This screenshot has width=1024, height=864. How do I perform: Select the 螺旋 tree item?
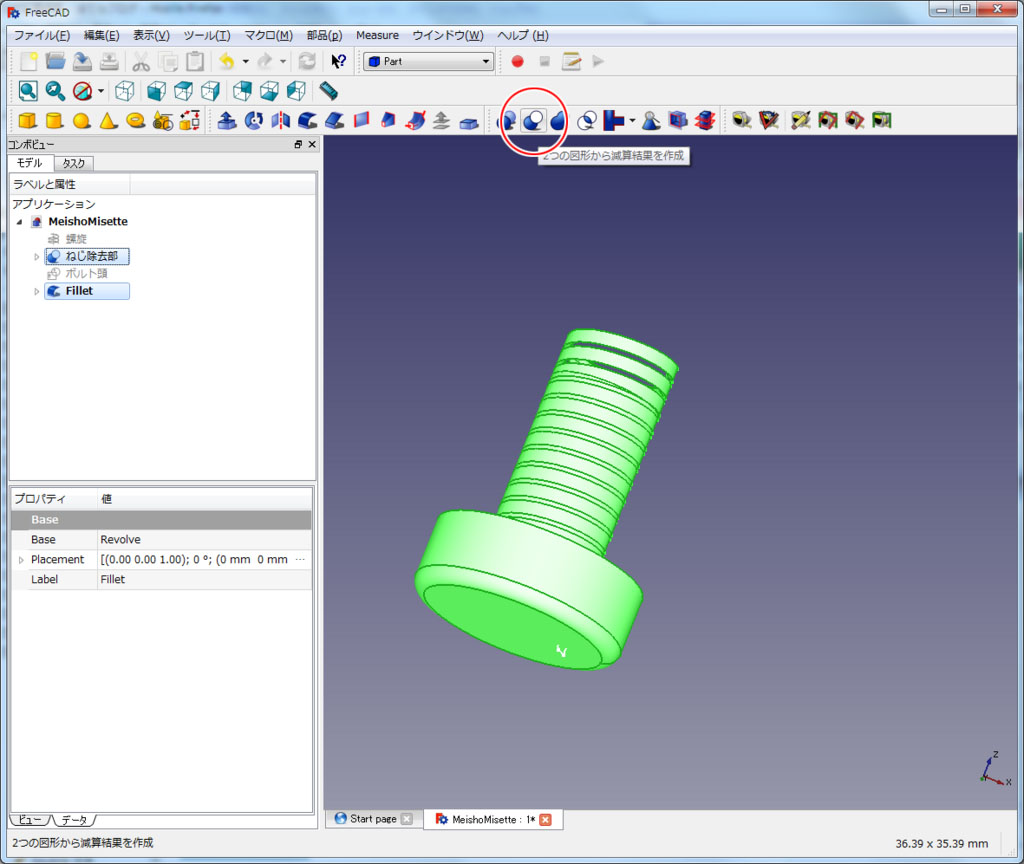click(x=76, y=239)
